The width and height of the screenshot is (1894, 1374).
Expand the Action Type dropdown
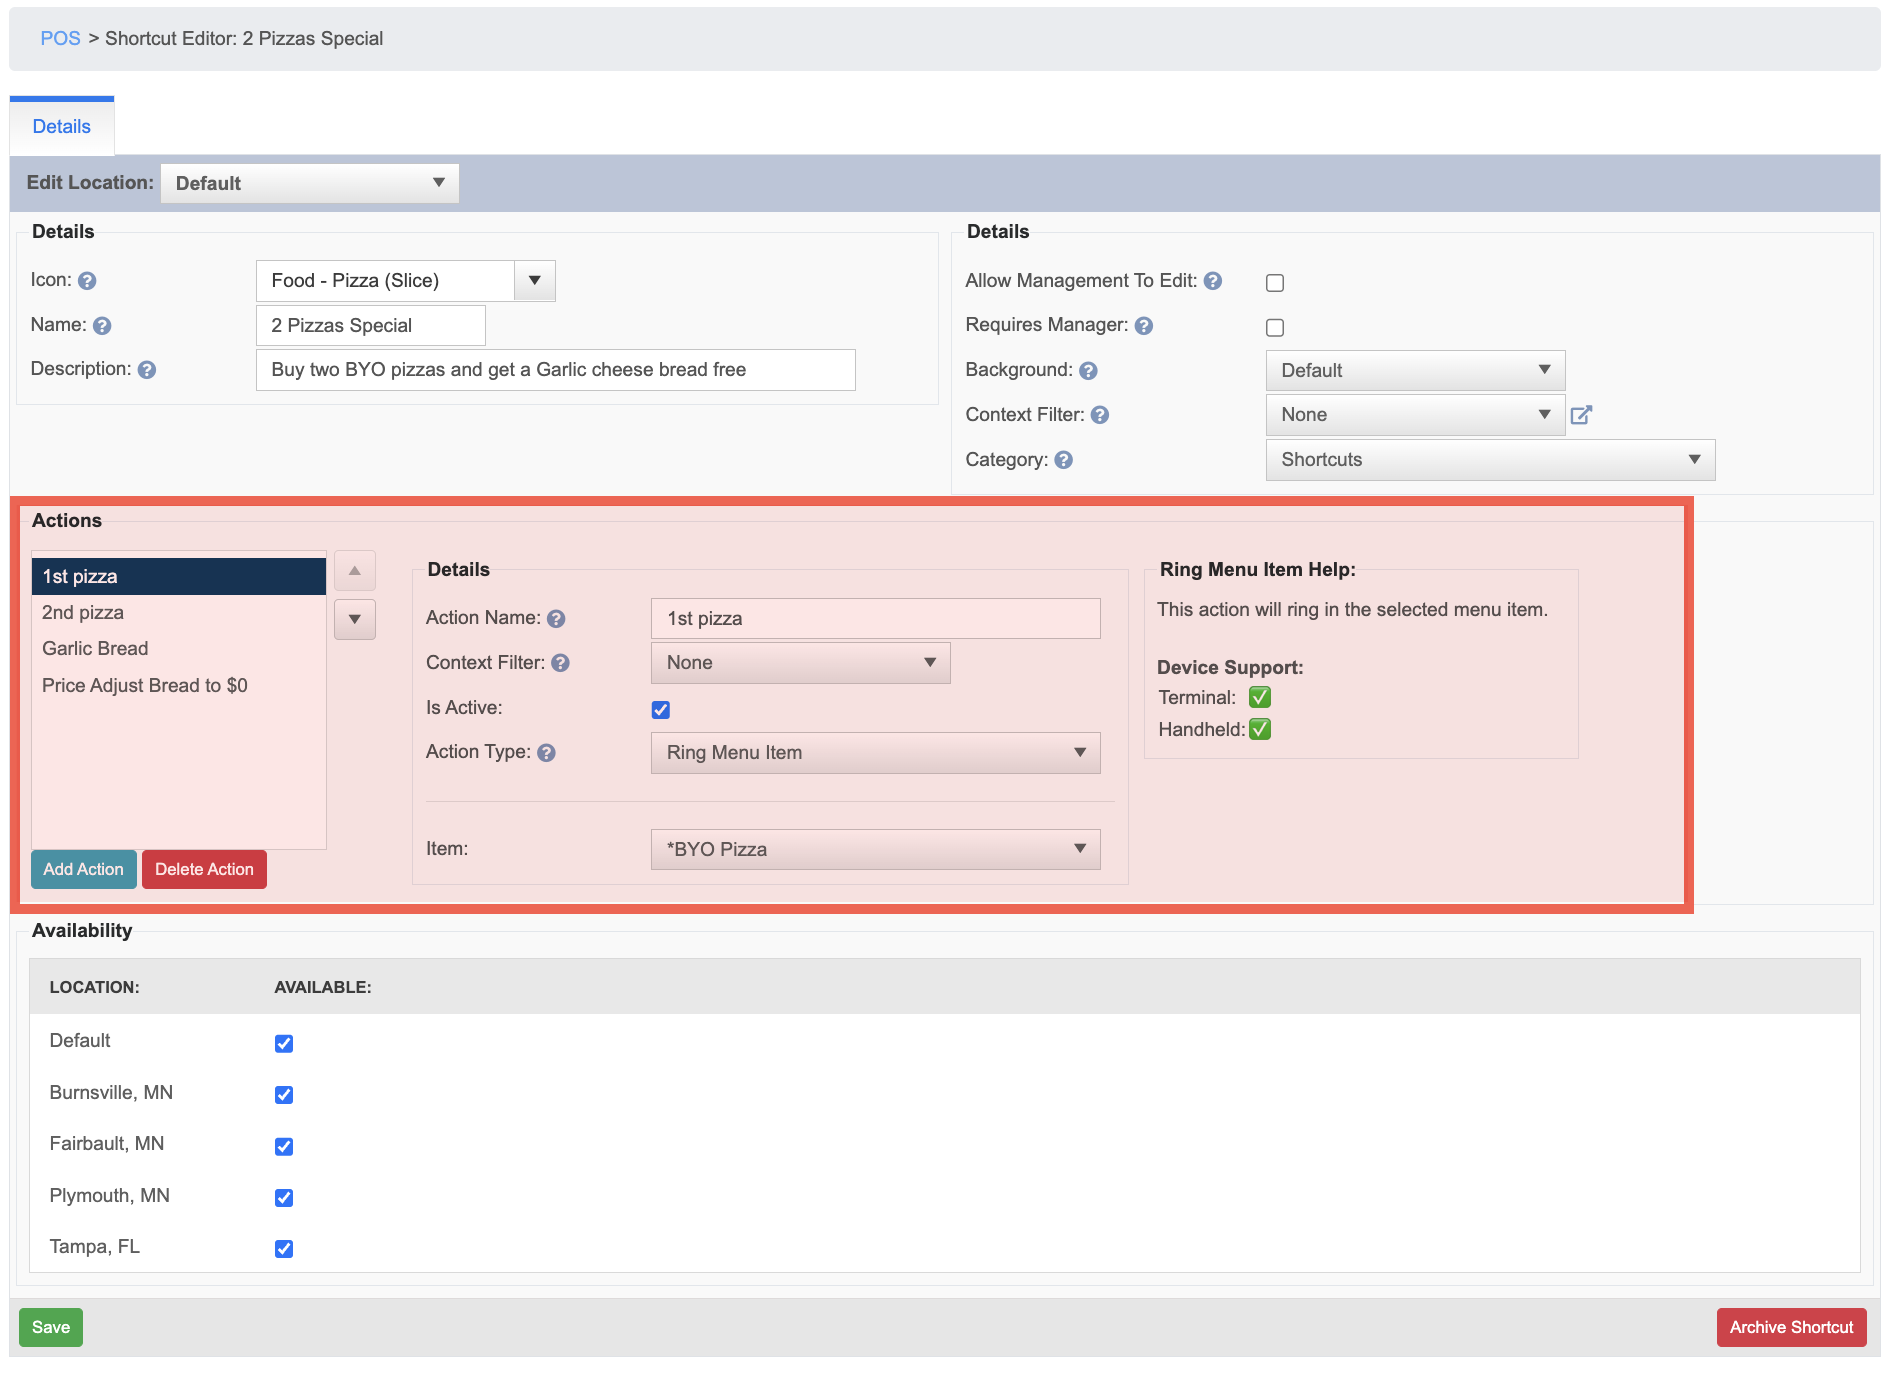tap(876, 753)
